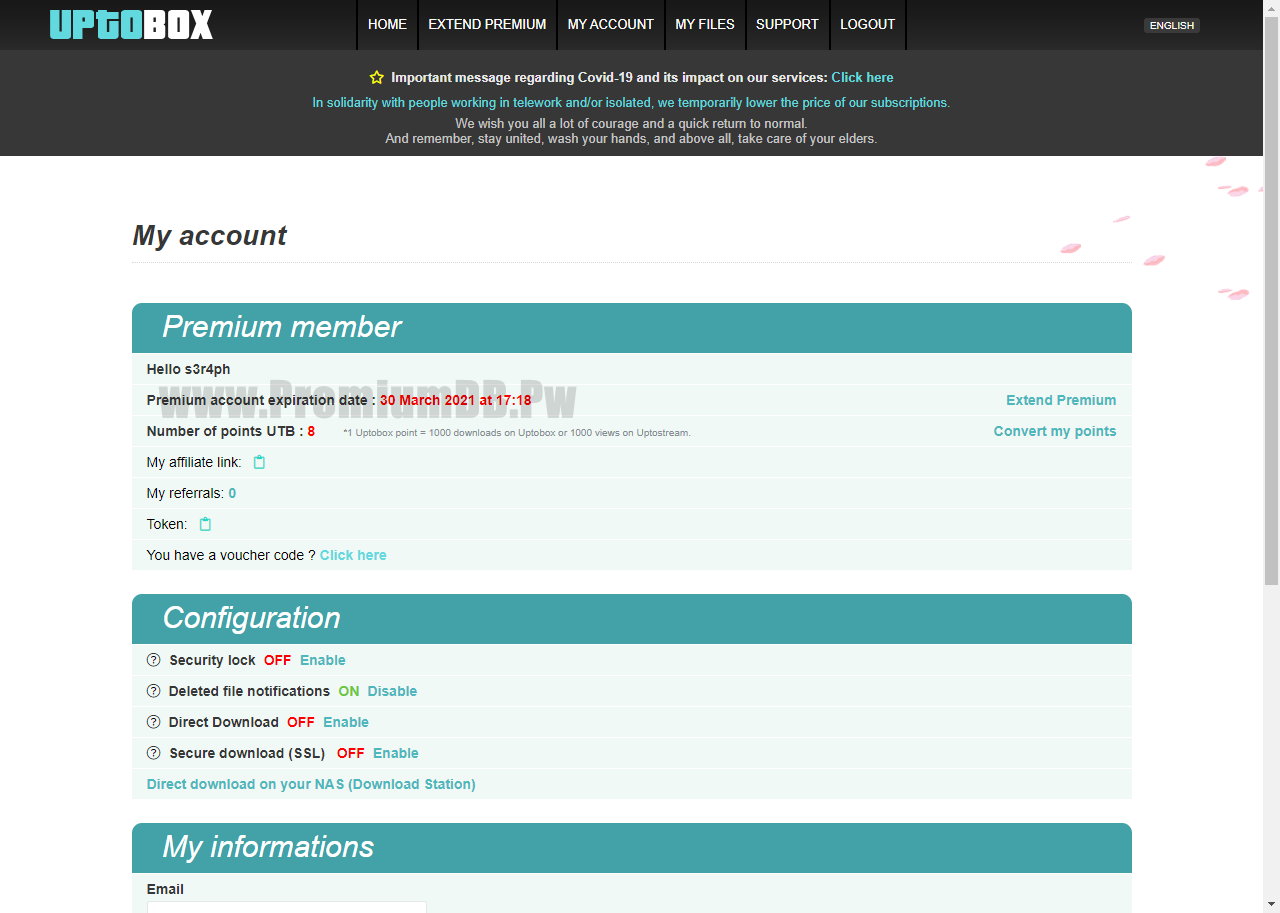
Task: Click the Configuration section header
Action: coord(632,619)
